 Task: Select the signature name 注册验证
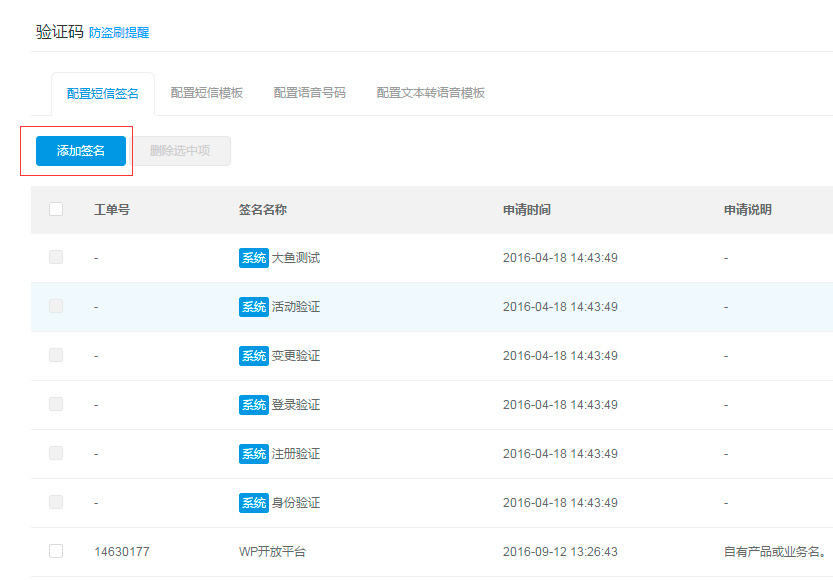[x=296, y=454]
